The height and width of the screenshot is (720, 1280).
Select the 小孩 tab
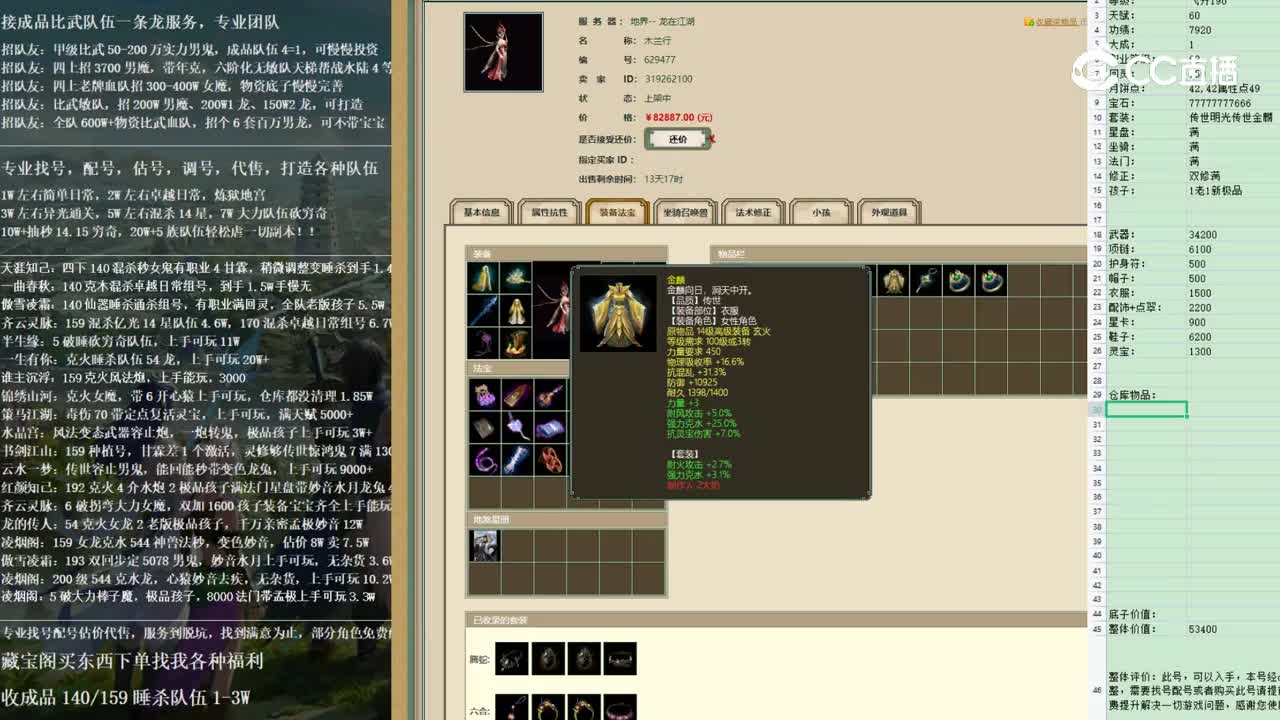coord(822,211)
